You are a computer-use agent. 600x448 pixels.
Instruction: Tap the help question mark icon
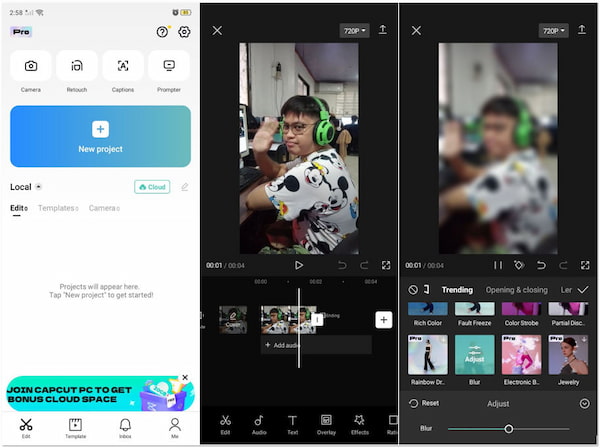pos(162,32)
